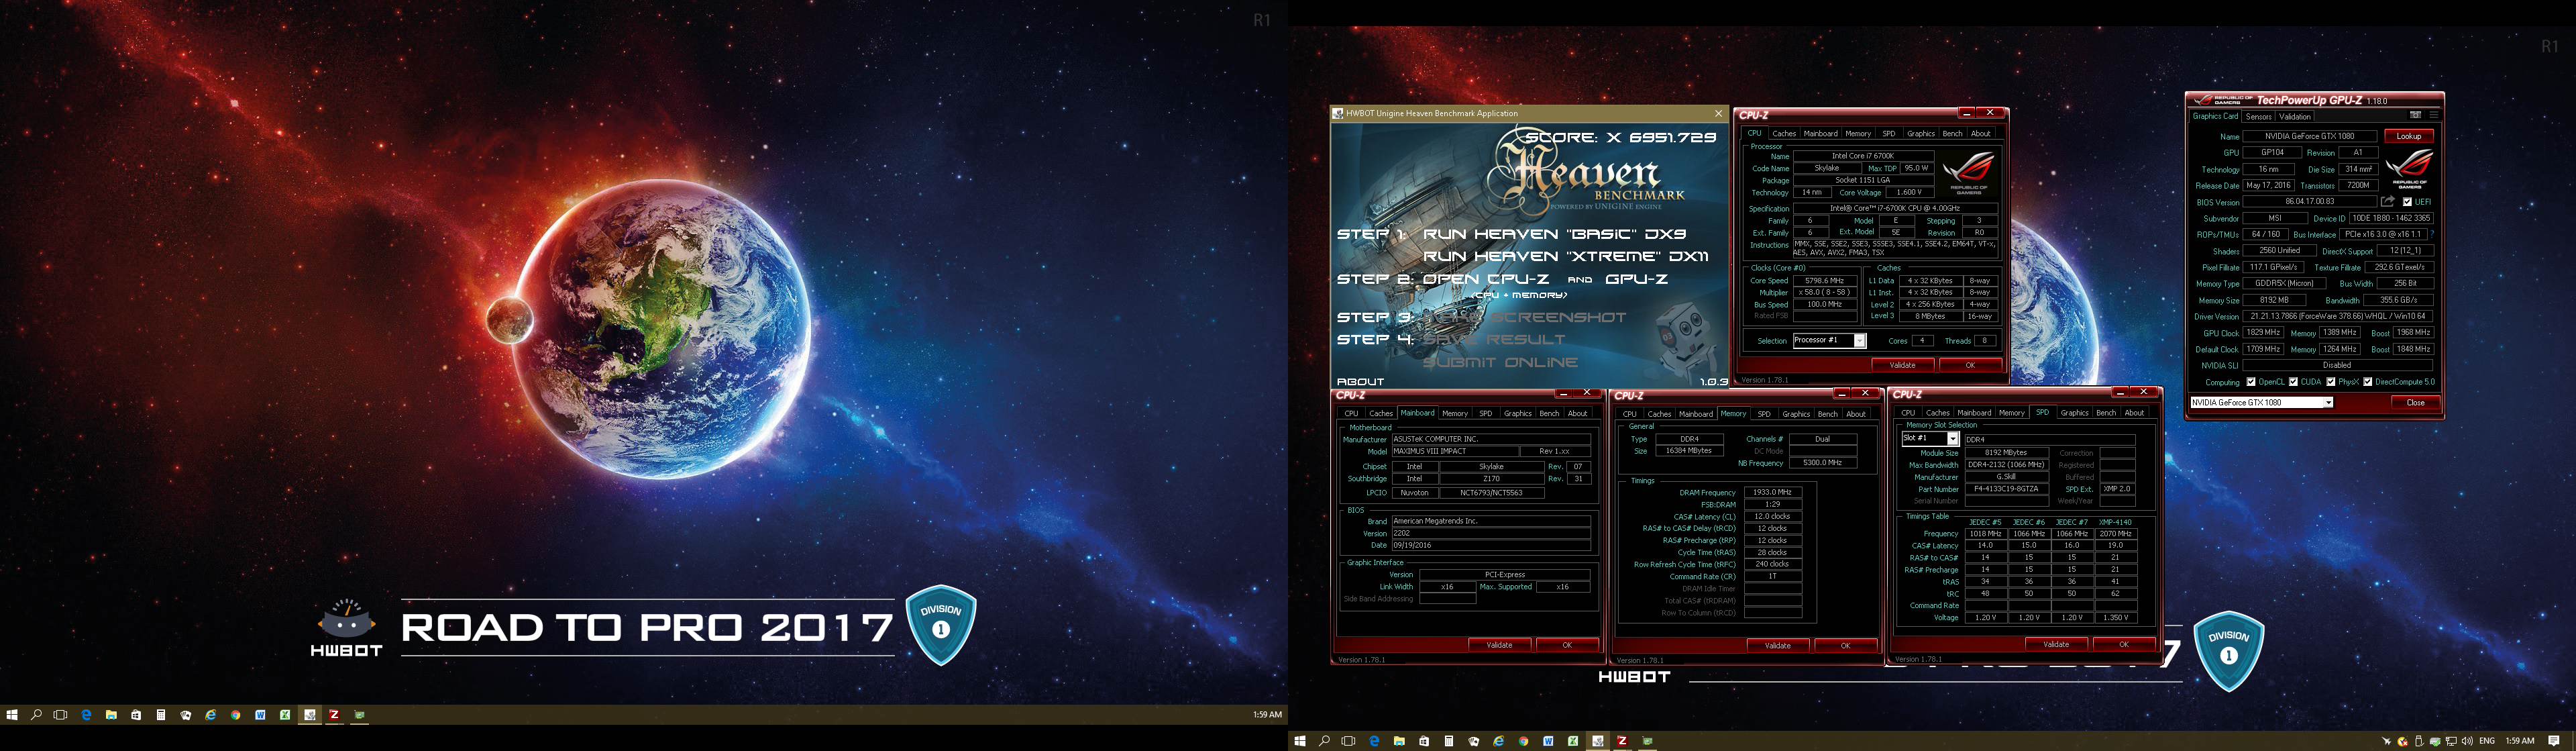
Task: Open the volume speaker icon in system tray
Action: tap(2467, 741)
